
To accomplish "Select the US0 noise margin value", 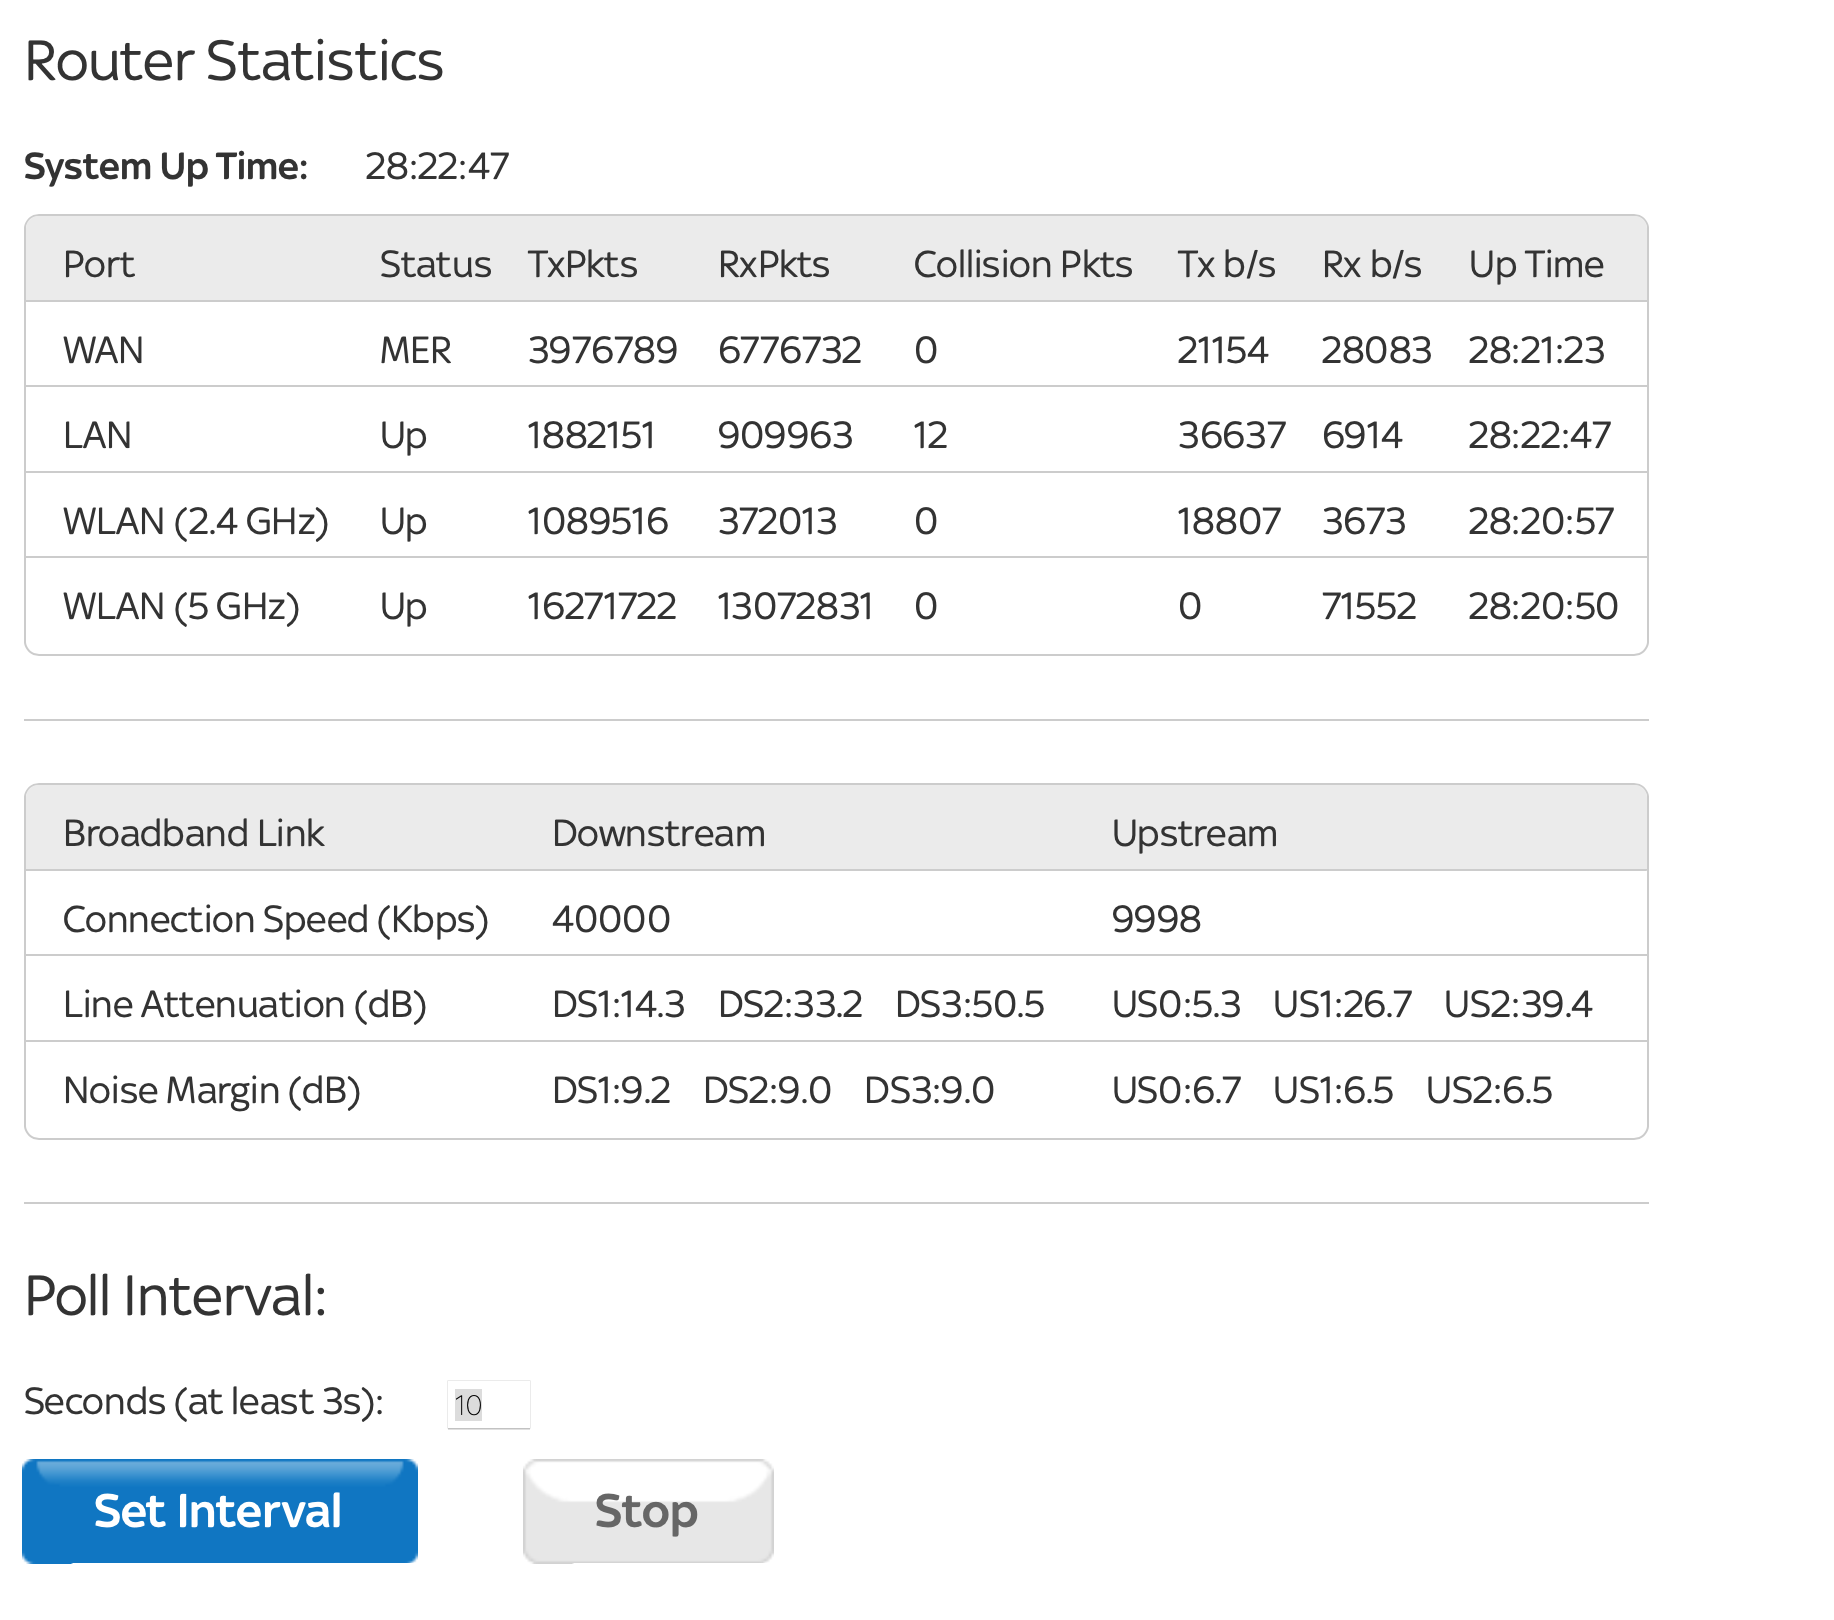I will pyautogui.click(x=1176, y=1090).
